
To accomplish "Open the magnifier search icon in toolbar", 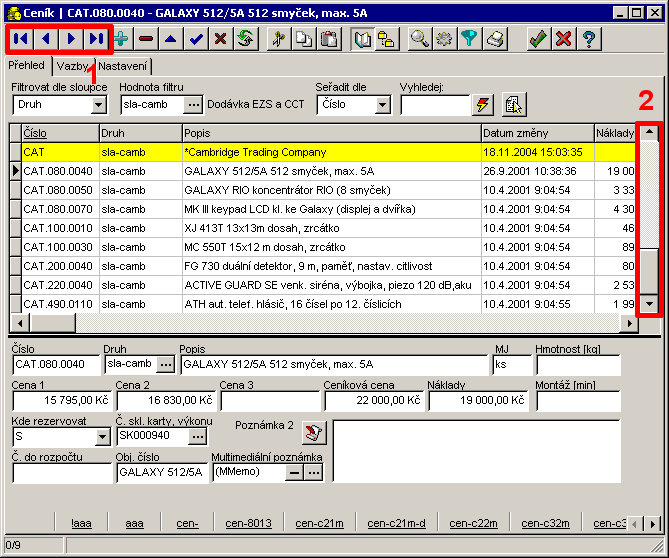I will point(421,39).
